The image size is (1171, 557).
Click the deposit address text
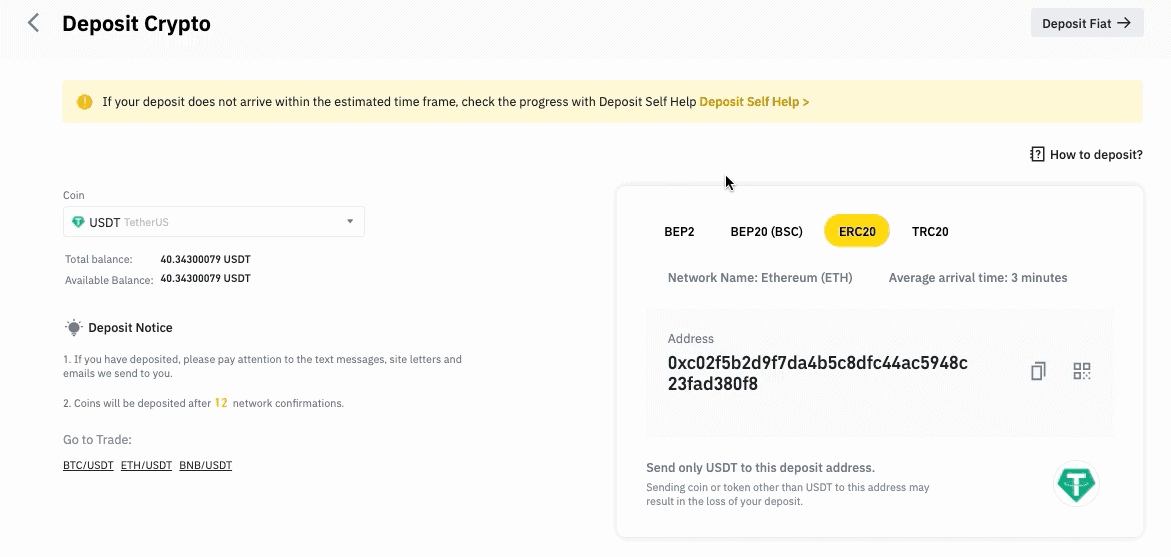[x=818, y=373]
